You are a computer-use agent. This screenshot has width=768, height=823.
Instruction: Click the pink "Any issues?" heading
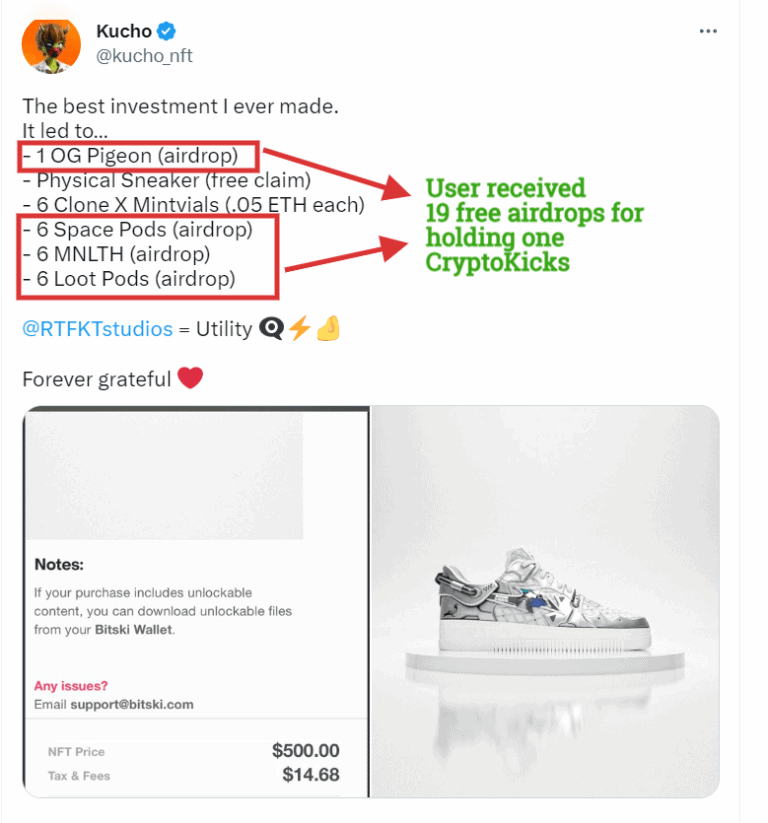tap(71, 686)
